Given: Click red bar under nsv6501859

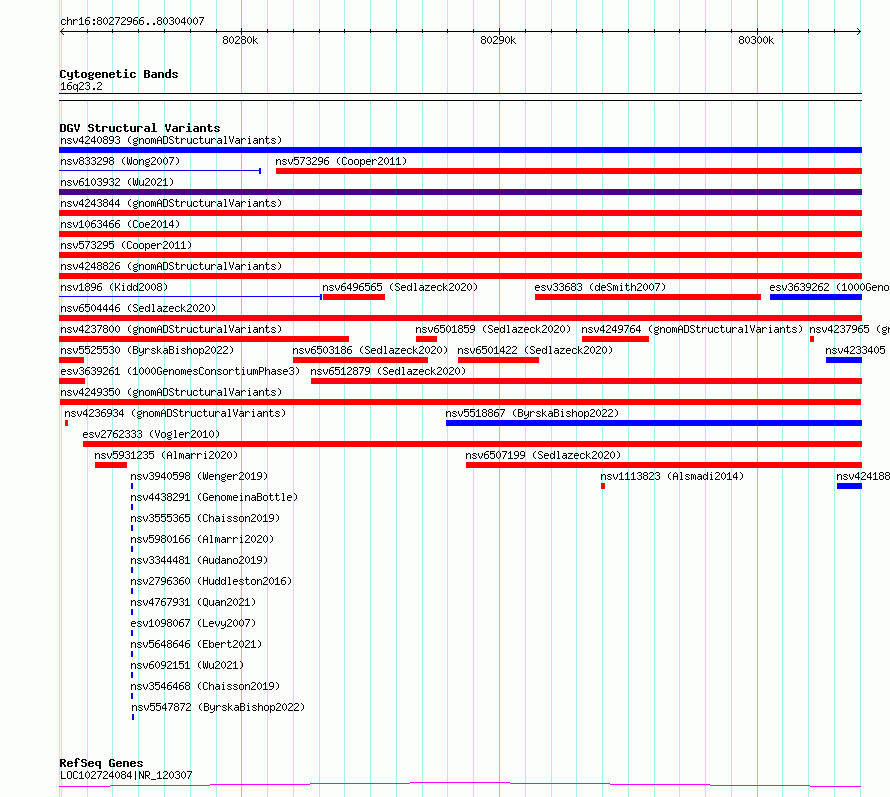Looking at the screenshot, I should tap(426, 339).
